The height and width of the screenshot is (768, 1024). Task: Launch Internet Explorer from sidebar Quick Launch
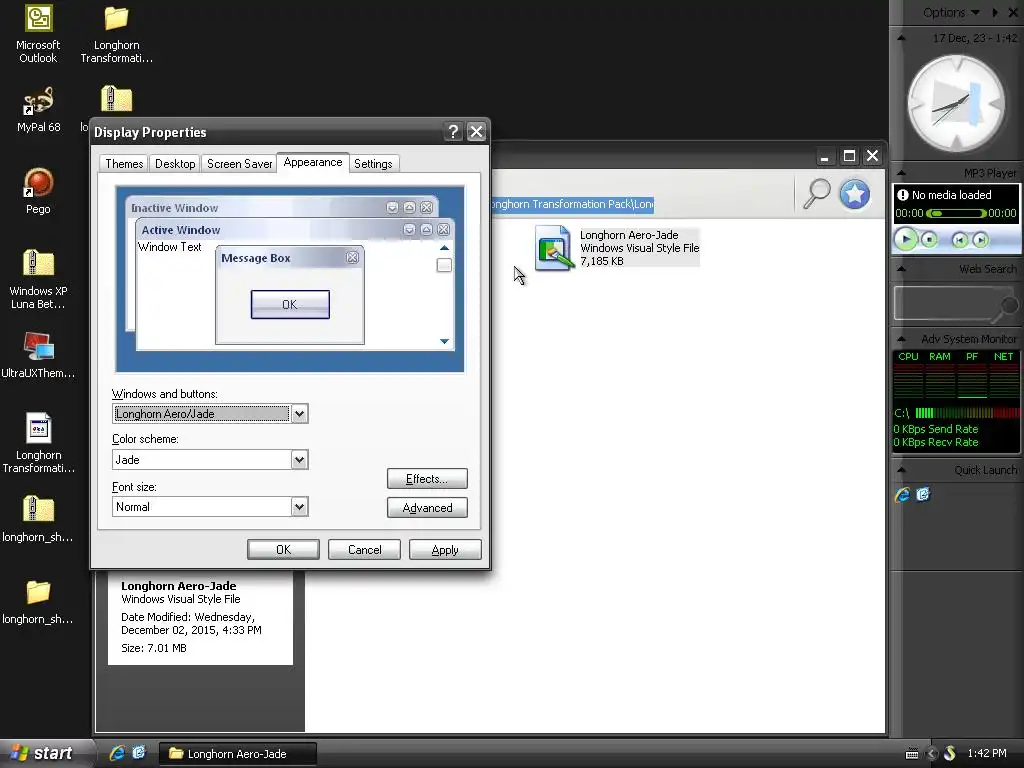(x=903, y=494)
